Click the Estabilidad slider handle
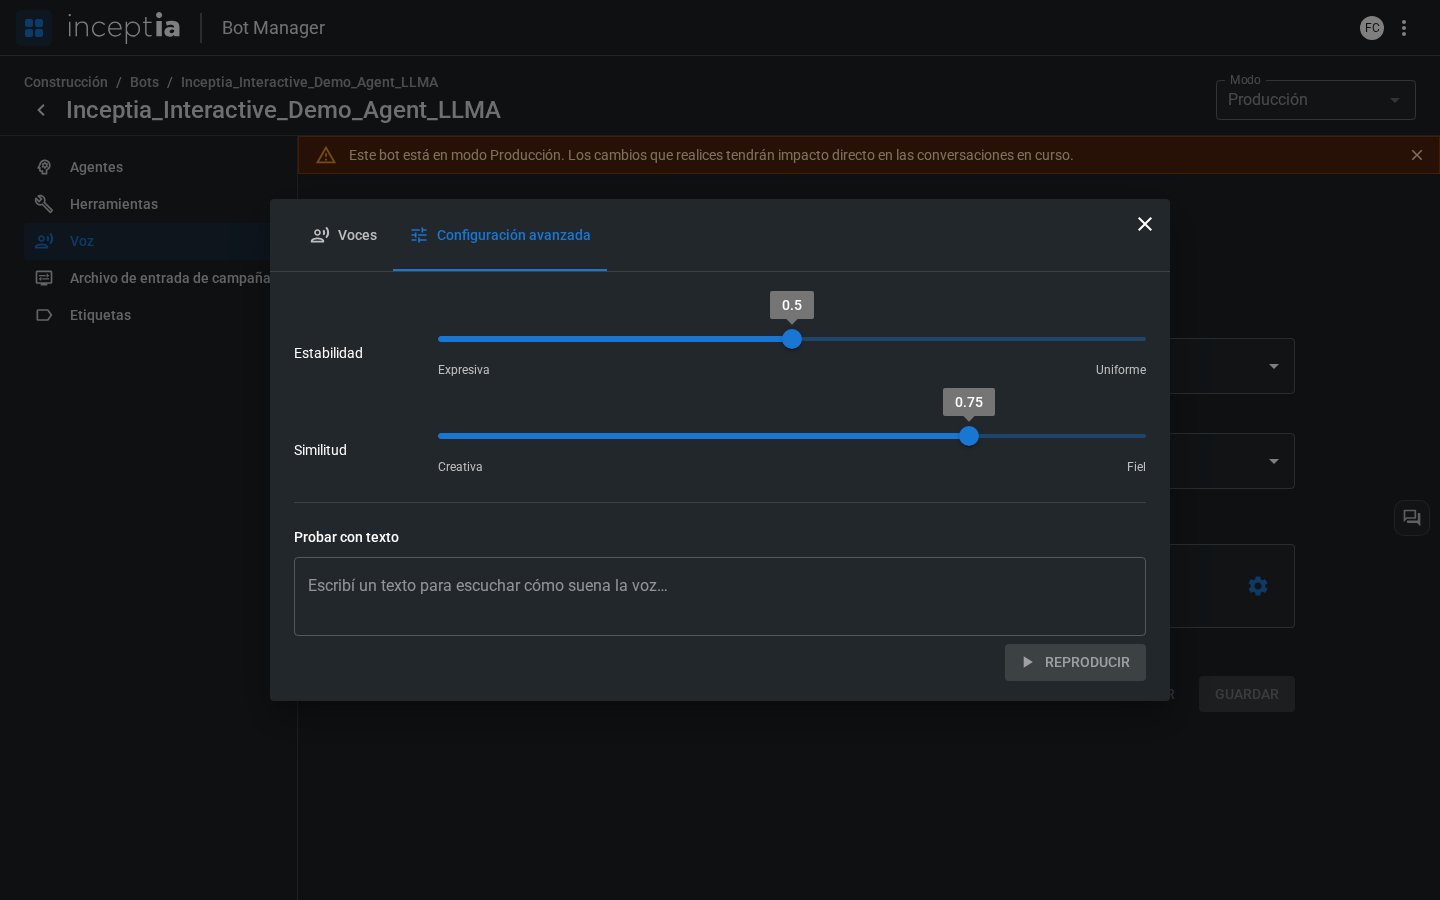Screen dimensions: 1440x900 pyautogui.click(x=792, y=339)
